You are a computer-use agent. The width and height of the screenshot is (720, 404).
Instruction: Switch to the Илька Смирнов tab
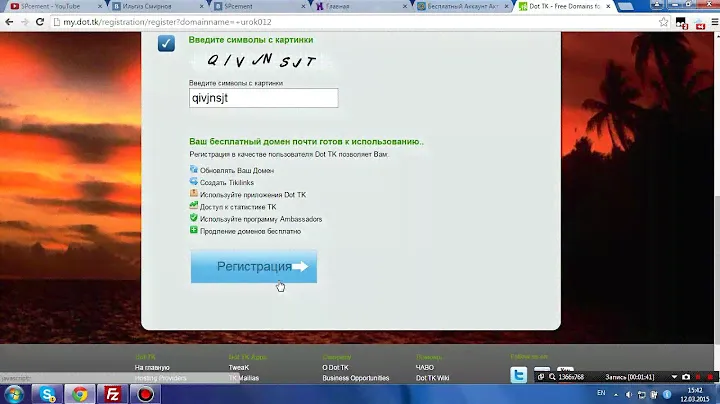pos(147,6)
